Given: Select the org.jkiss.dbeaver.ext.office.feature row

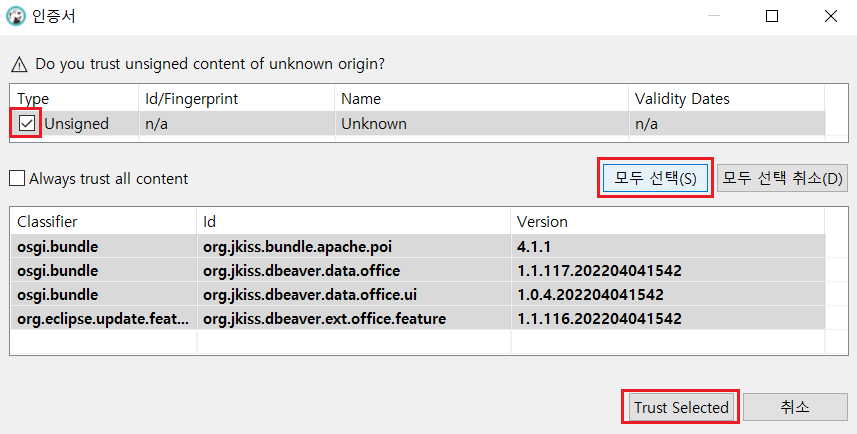Looking at the screenshot, I should tap(324, 318).
